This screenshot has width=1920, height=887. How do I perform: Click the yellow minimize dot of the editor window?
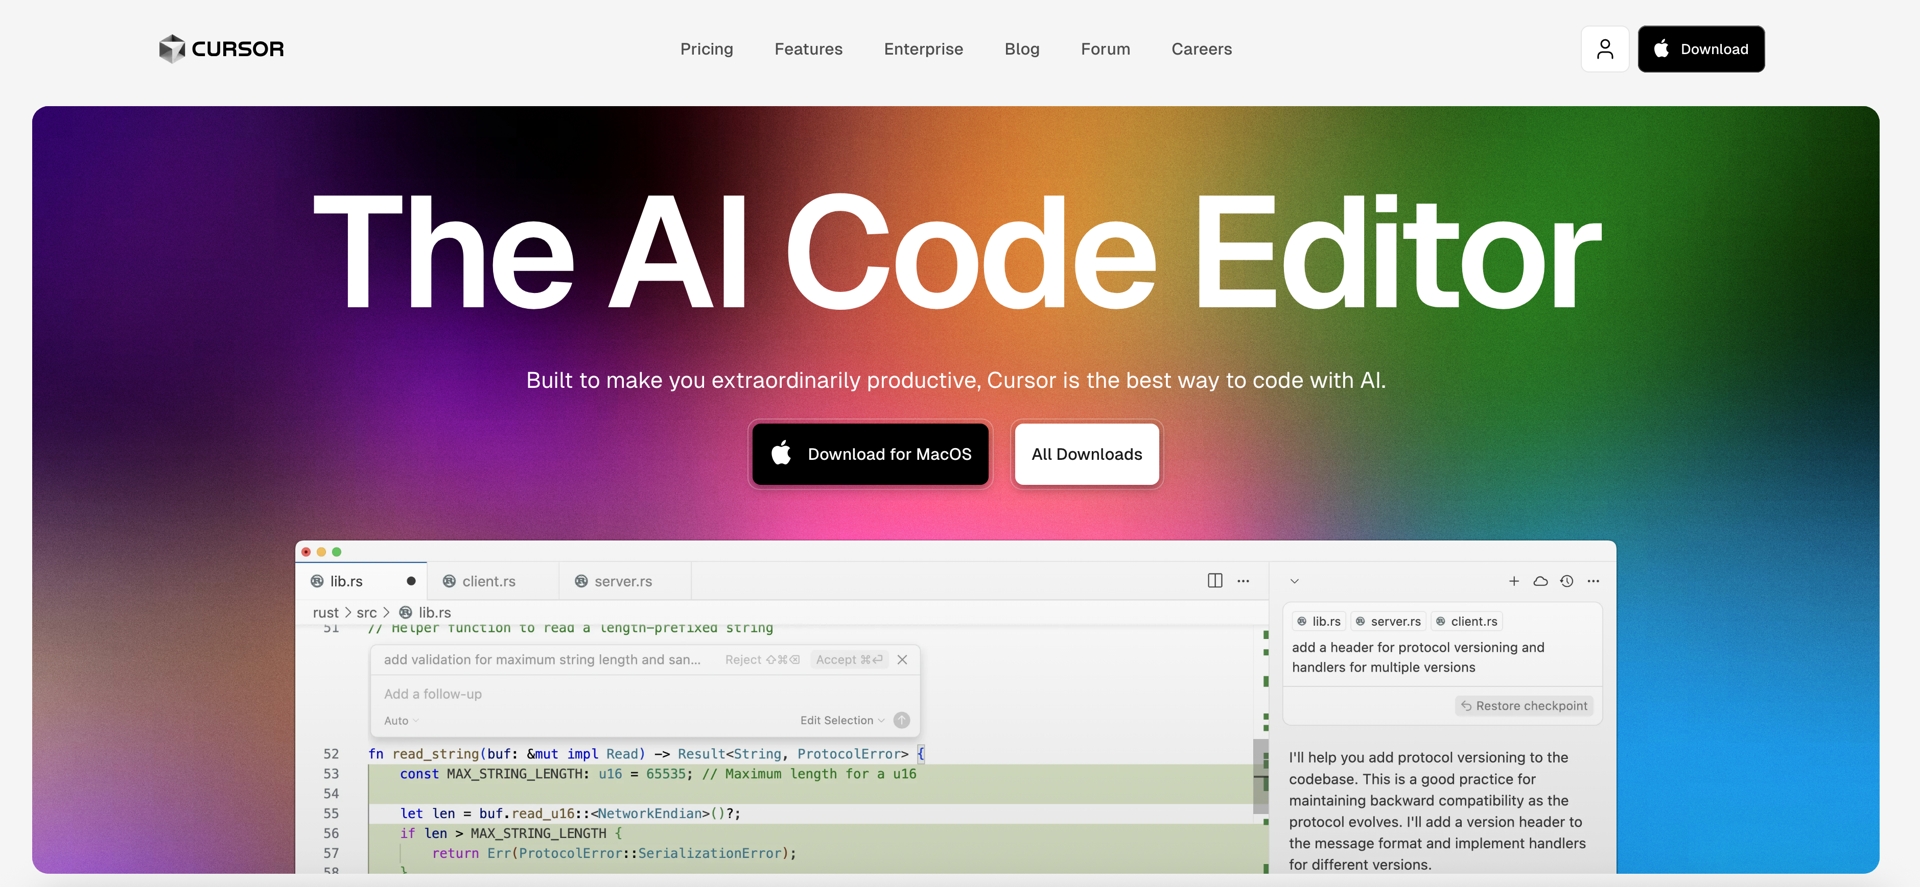(321, 552)
